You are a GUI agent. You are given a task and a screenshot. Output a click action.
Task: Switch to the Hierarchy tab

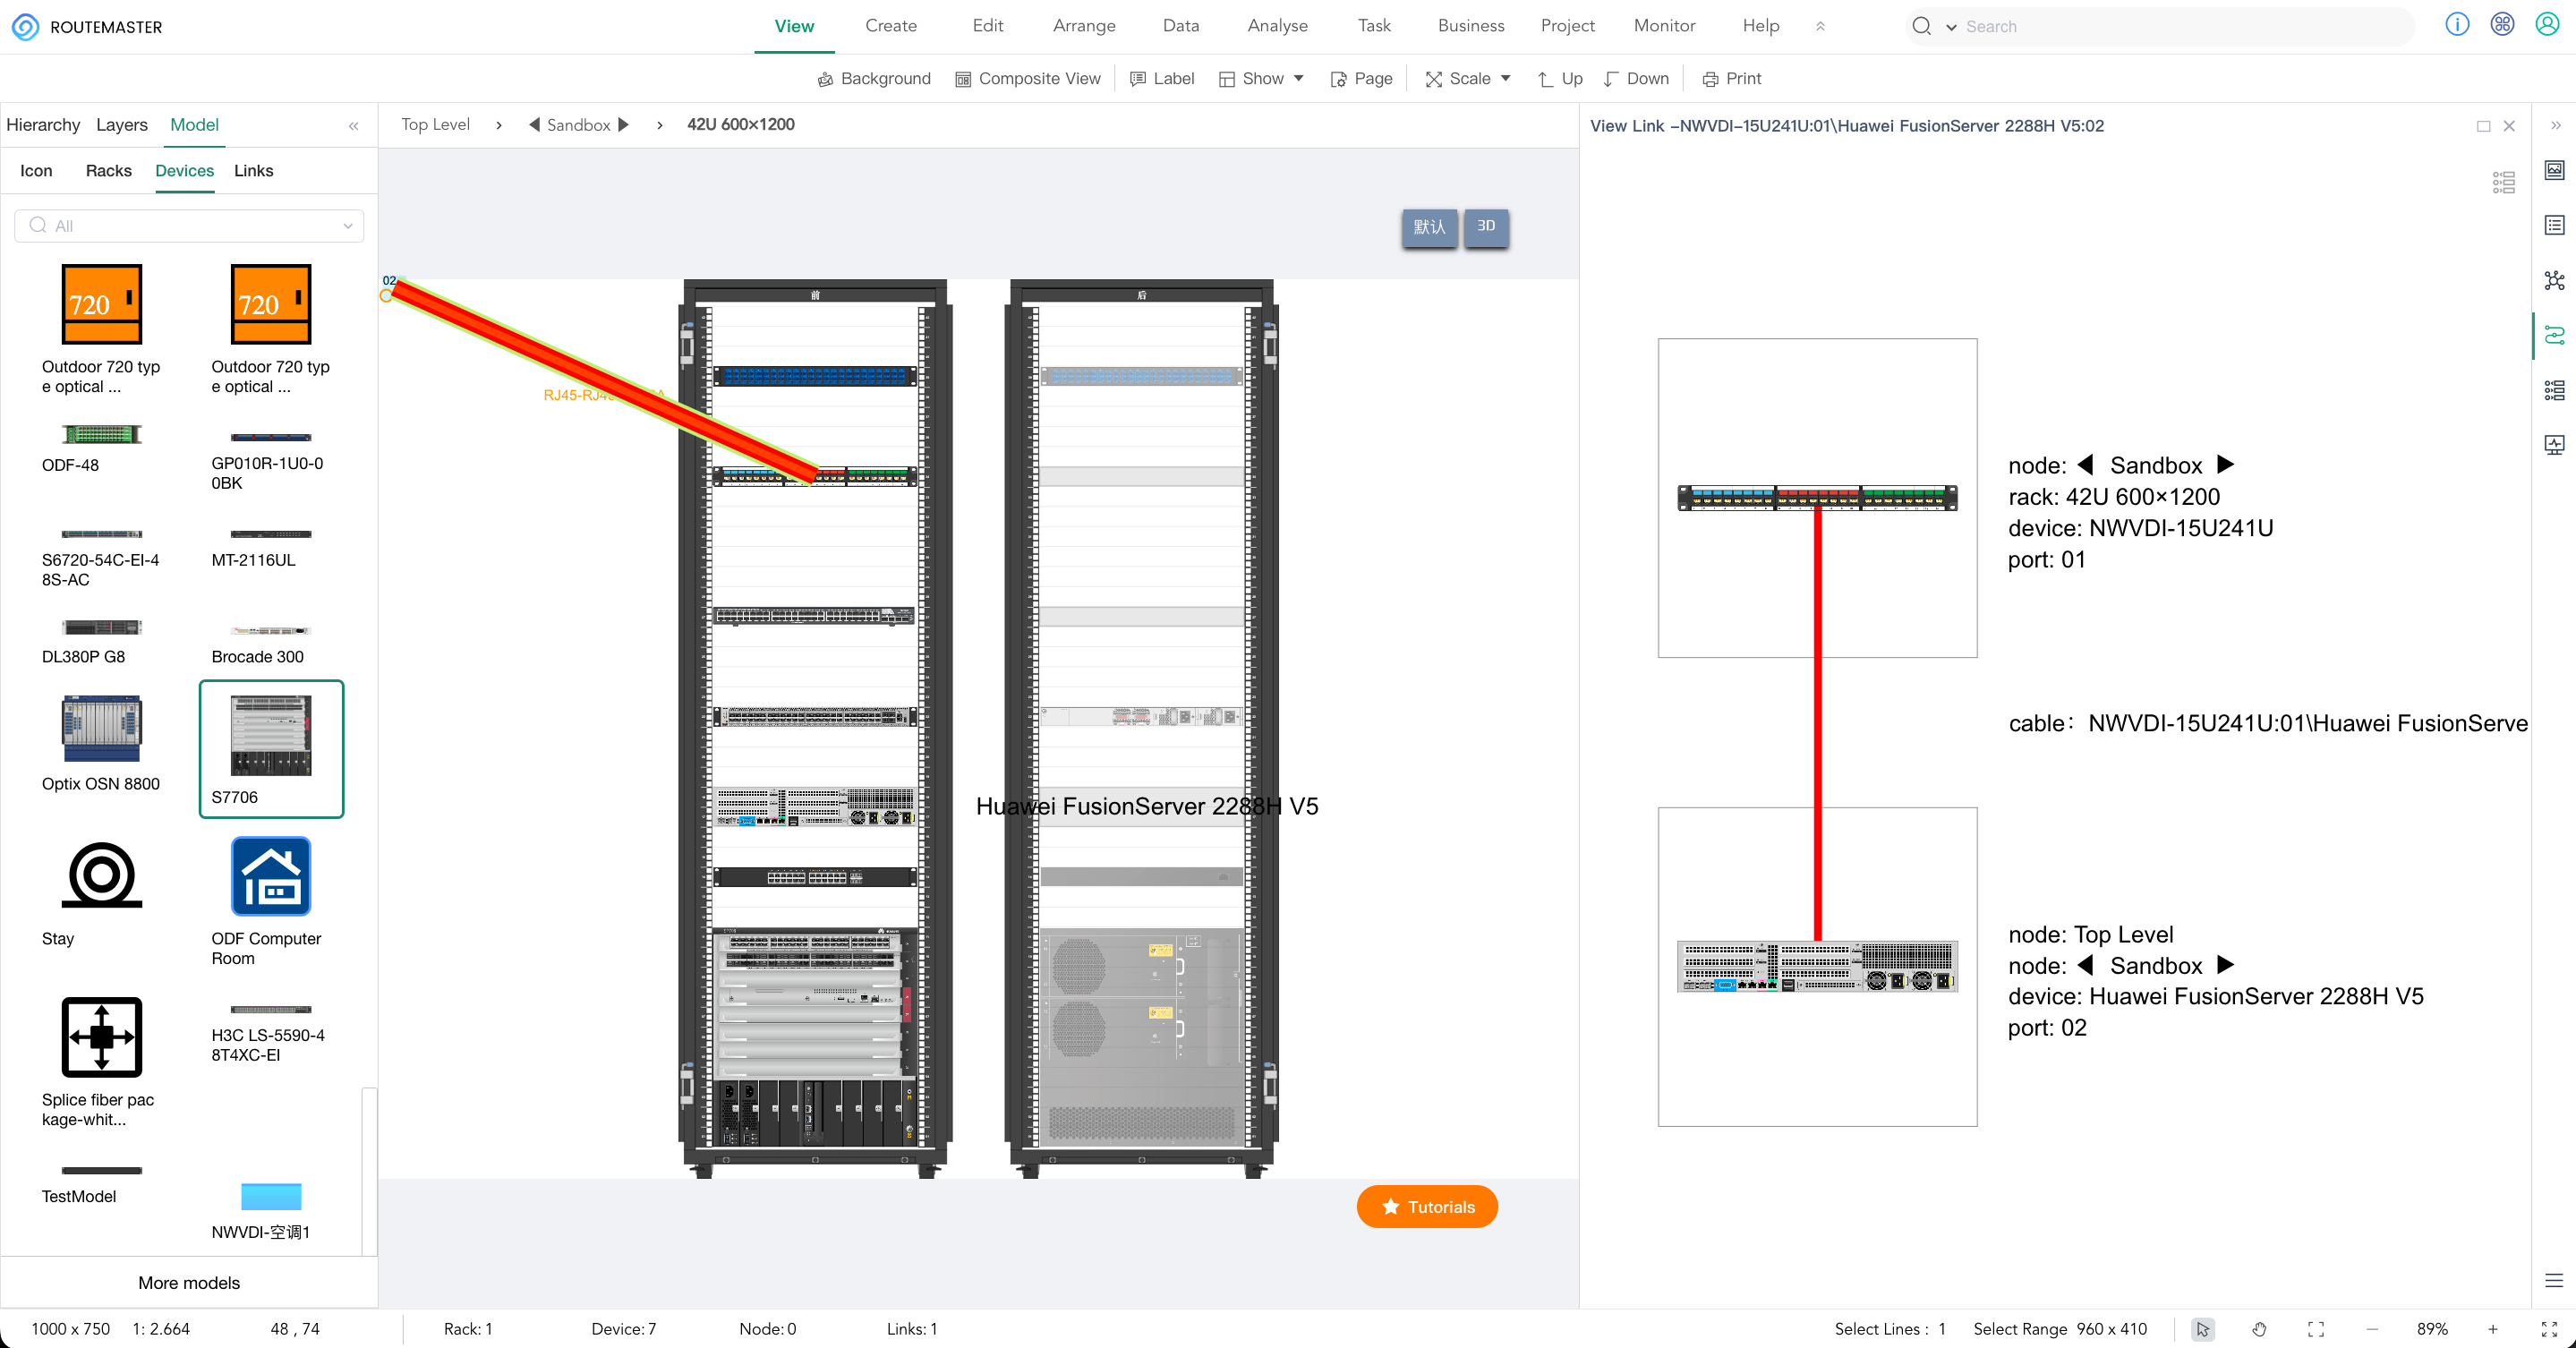(43, 125)
